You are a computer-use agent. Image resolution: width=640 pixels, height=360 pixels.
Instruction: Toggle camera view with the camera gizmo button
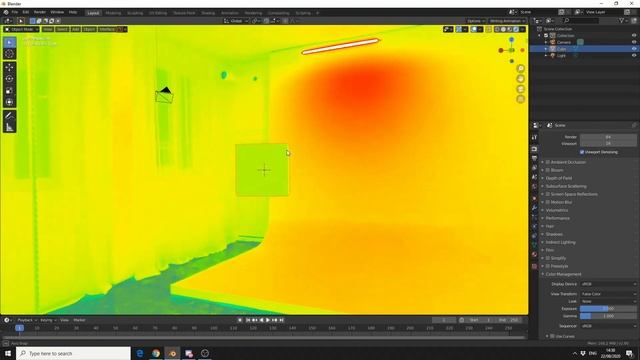[520, 89]
